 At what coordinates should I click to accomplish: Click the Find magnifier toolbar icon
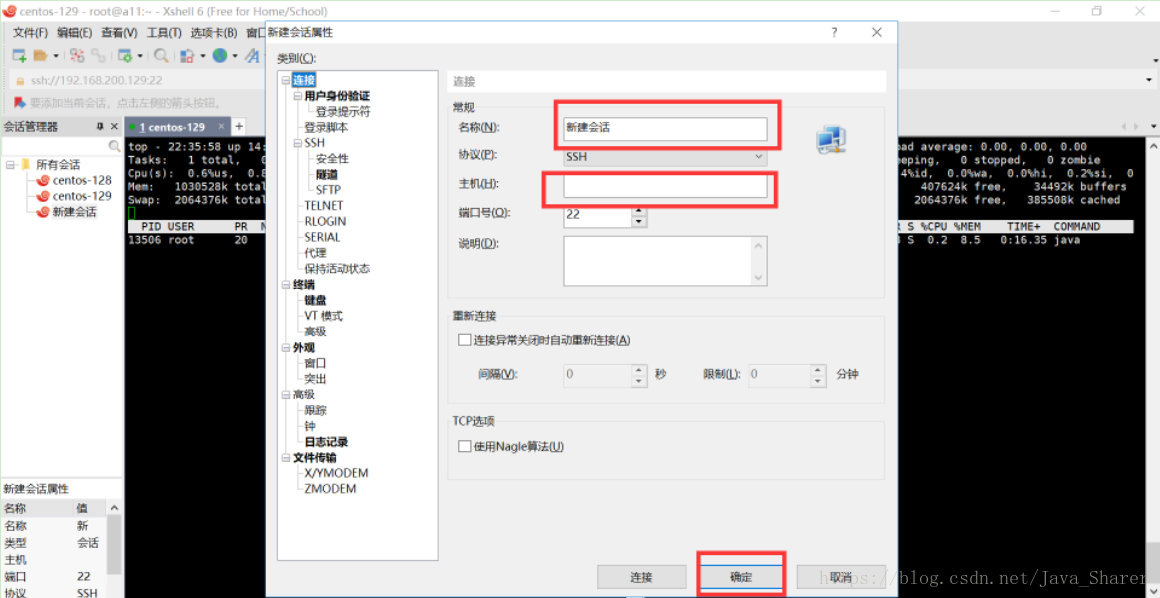[161, 56]
